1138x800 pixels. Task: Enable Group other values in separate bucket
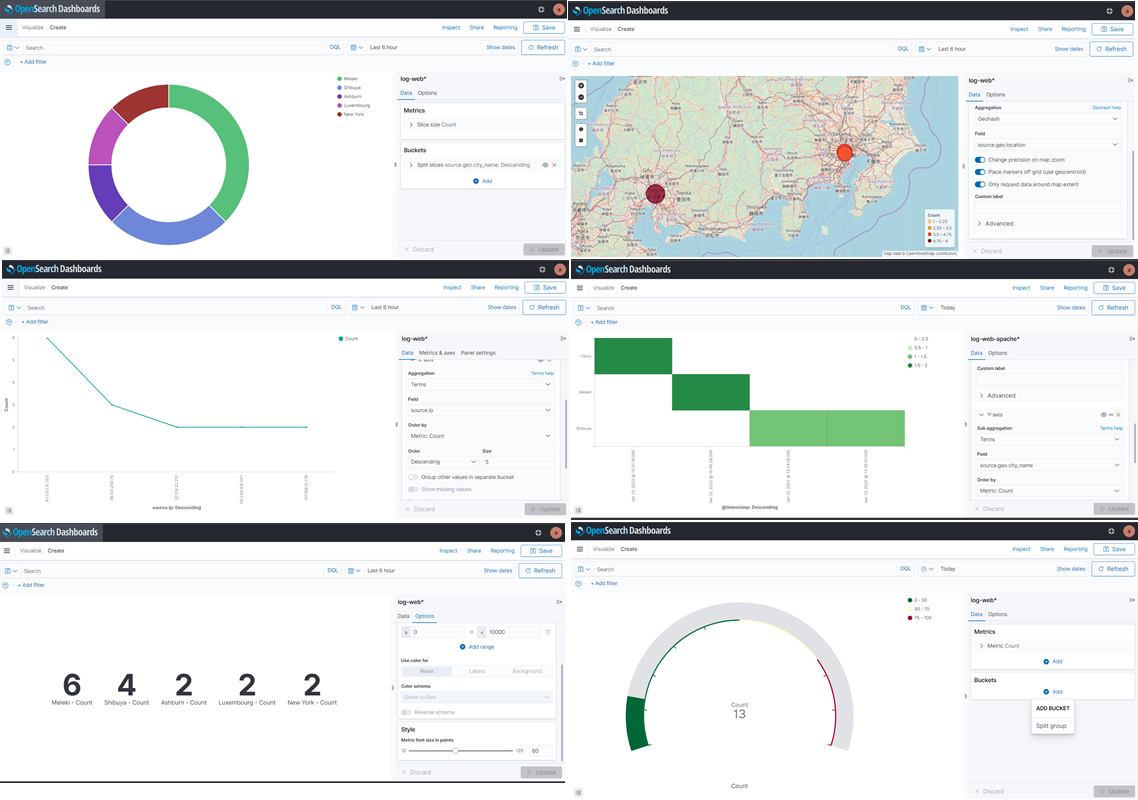click(x=413, y=477)
